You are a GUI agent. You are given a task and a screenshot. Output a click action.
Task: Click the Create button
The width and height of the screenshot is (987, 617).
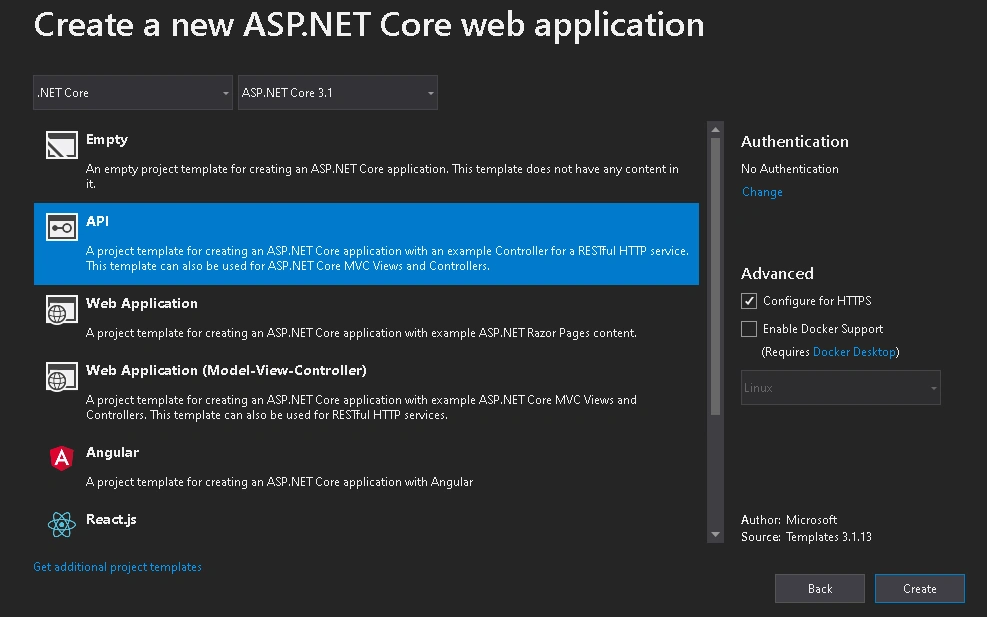pos(920,589)
